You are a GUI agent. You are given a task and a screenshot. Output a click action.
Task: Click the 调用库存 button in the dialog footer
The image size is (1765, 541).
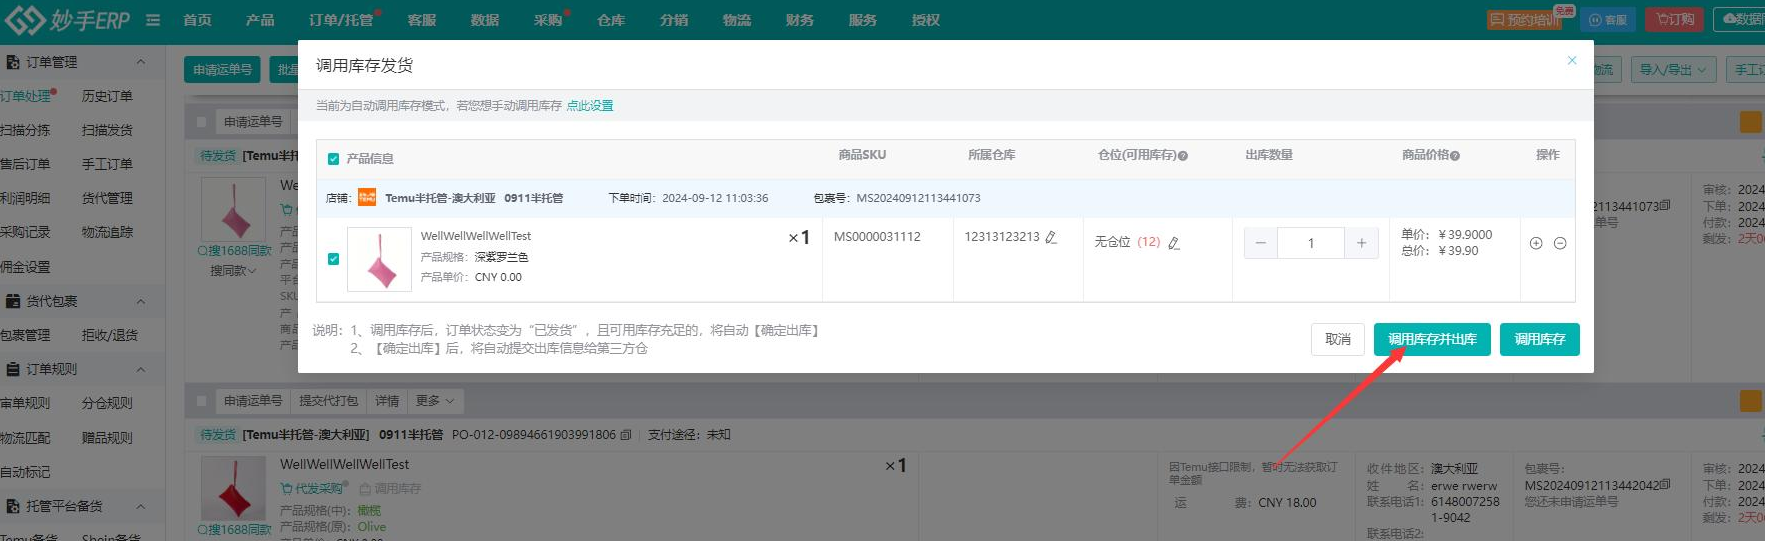pos(1540,339)
